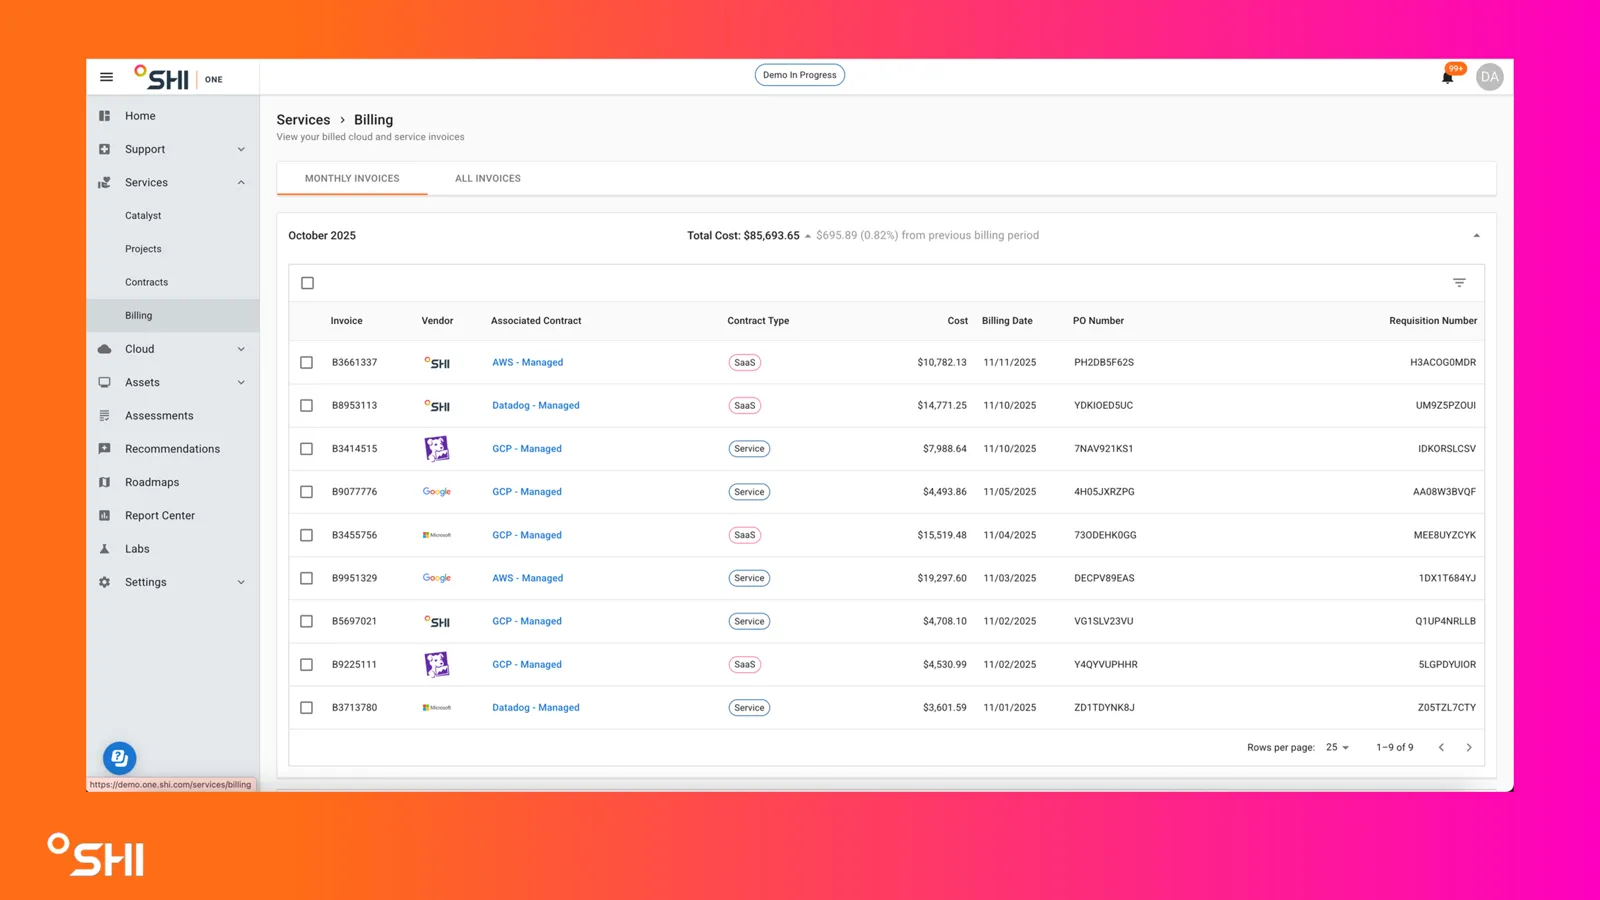Expand the Assets menu chevron
This screenshot has height=900, width=1600.
241,383
